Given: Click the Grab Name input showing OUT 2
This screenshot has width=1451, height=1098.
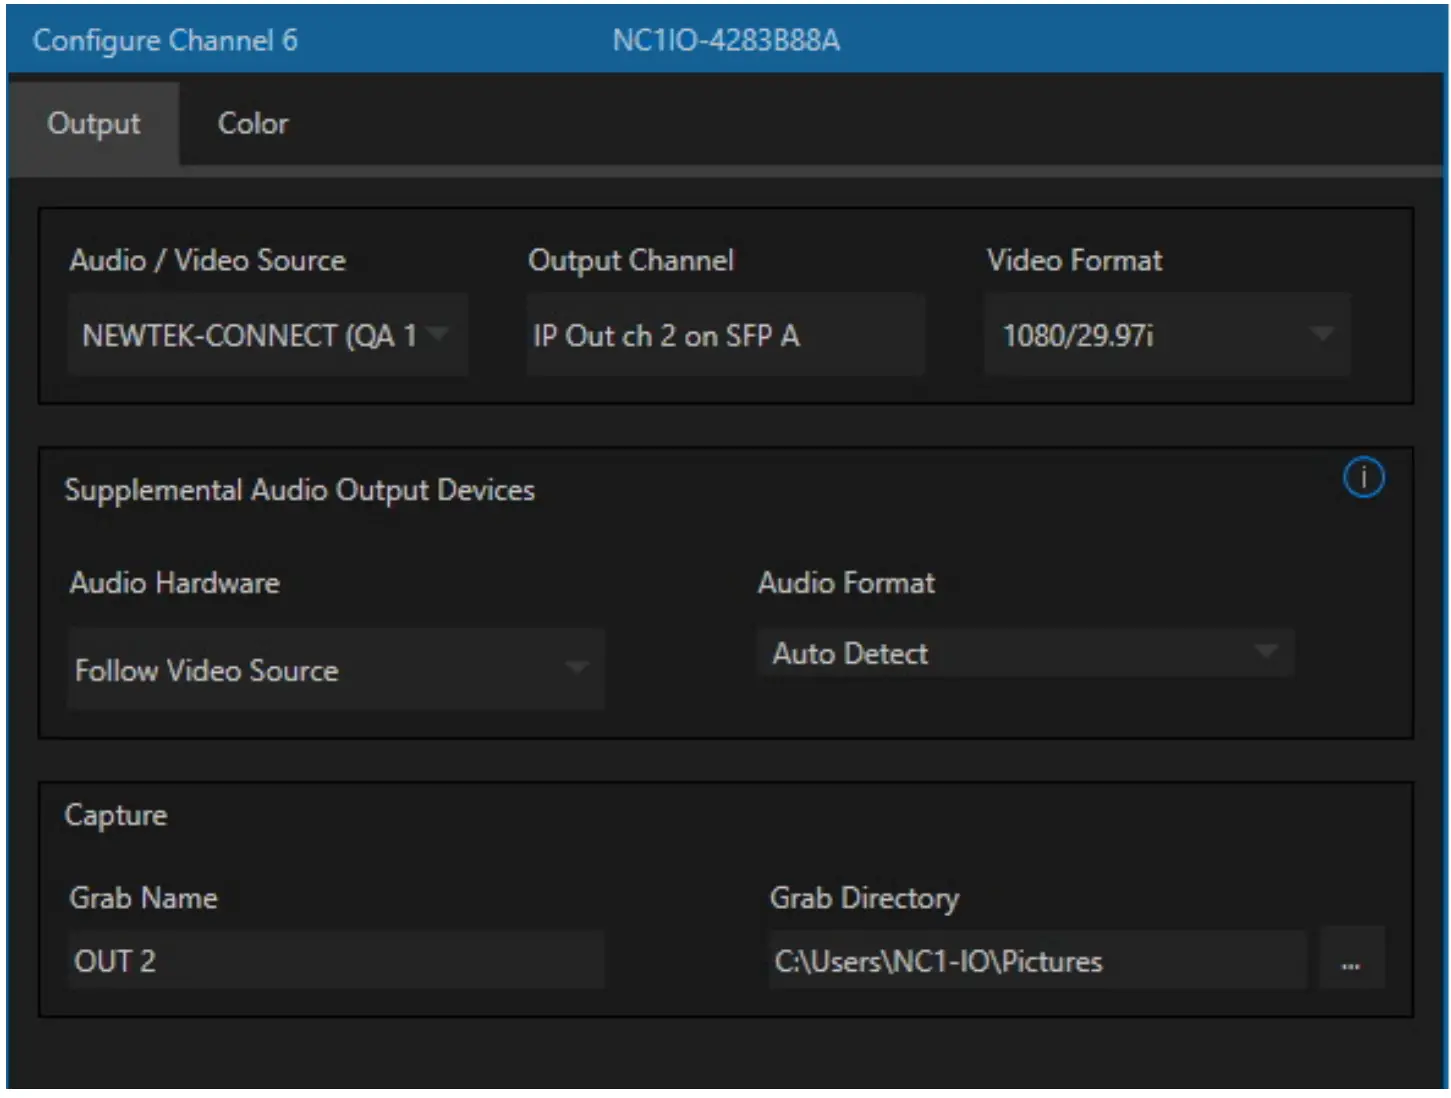Looking at the screenshot, I should click(335, 960).
